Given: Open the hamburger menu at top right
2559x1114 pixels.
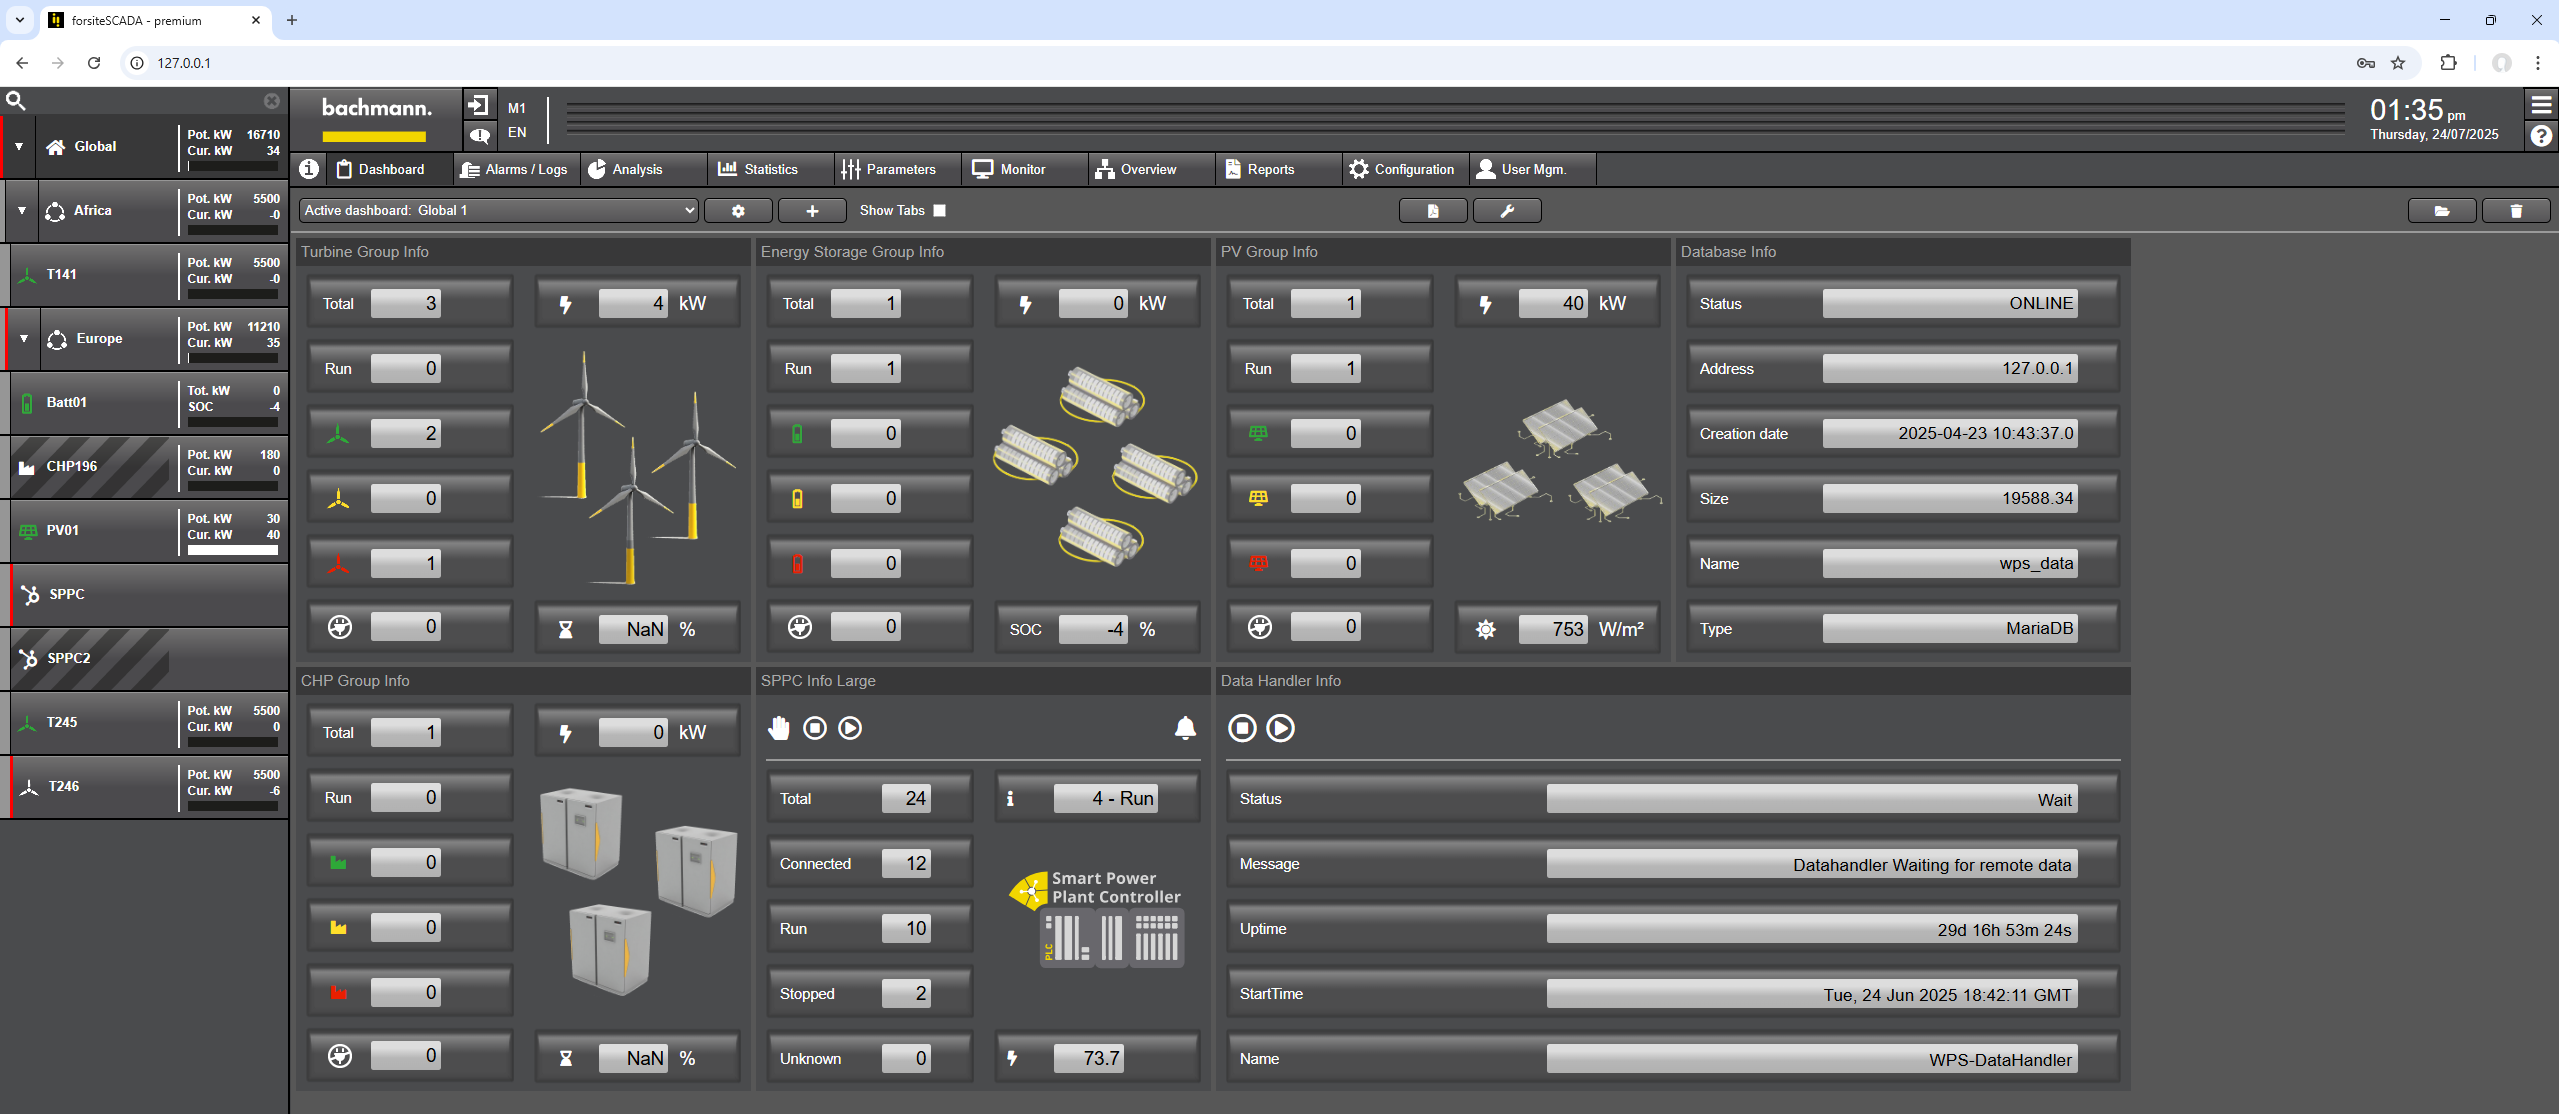Looking at the screenshot, I should 2541,104.
